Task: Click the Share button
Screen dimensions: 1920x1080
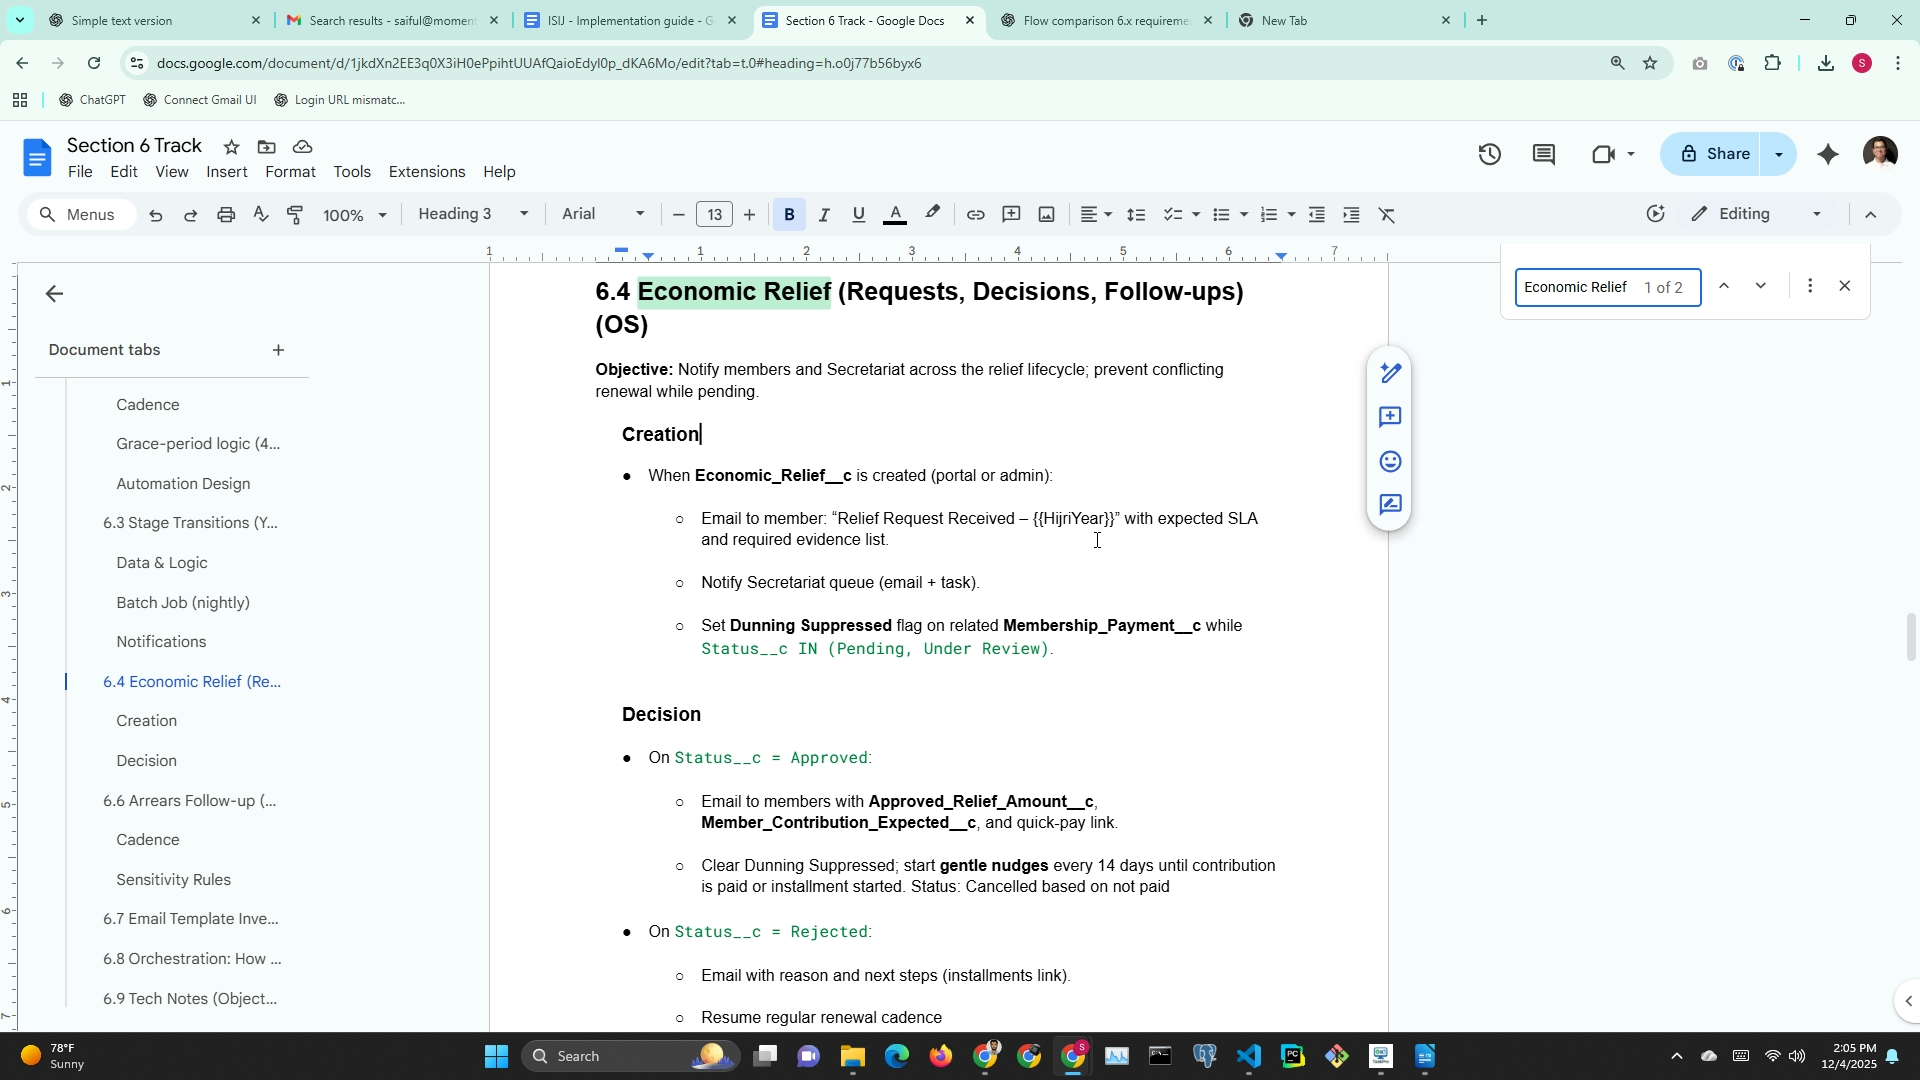Action: pos(1714,154)
